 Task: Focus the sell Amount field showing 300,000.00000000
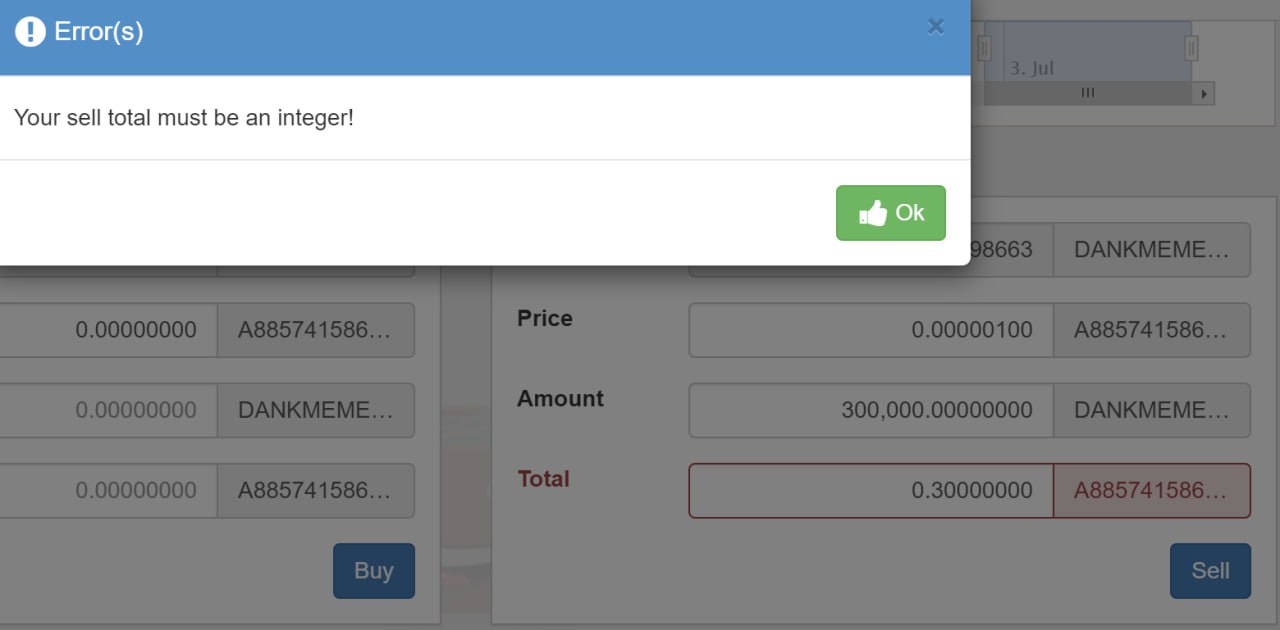(871, 410)
